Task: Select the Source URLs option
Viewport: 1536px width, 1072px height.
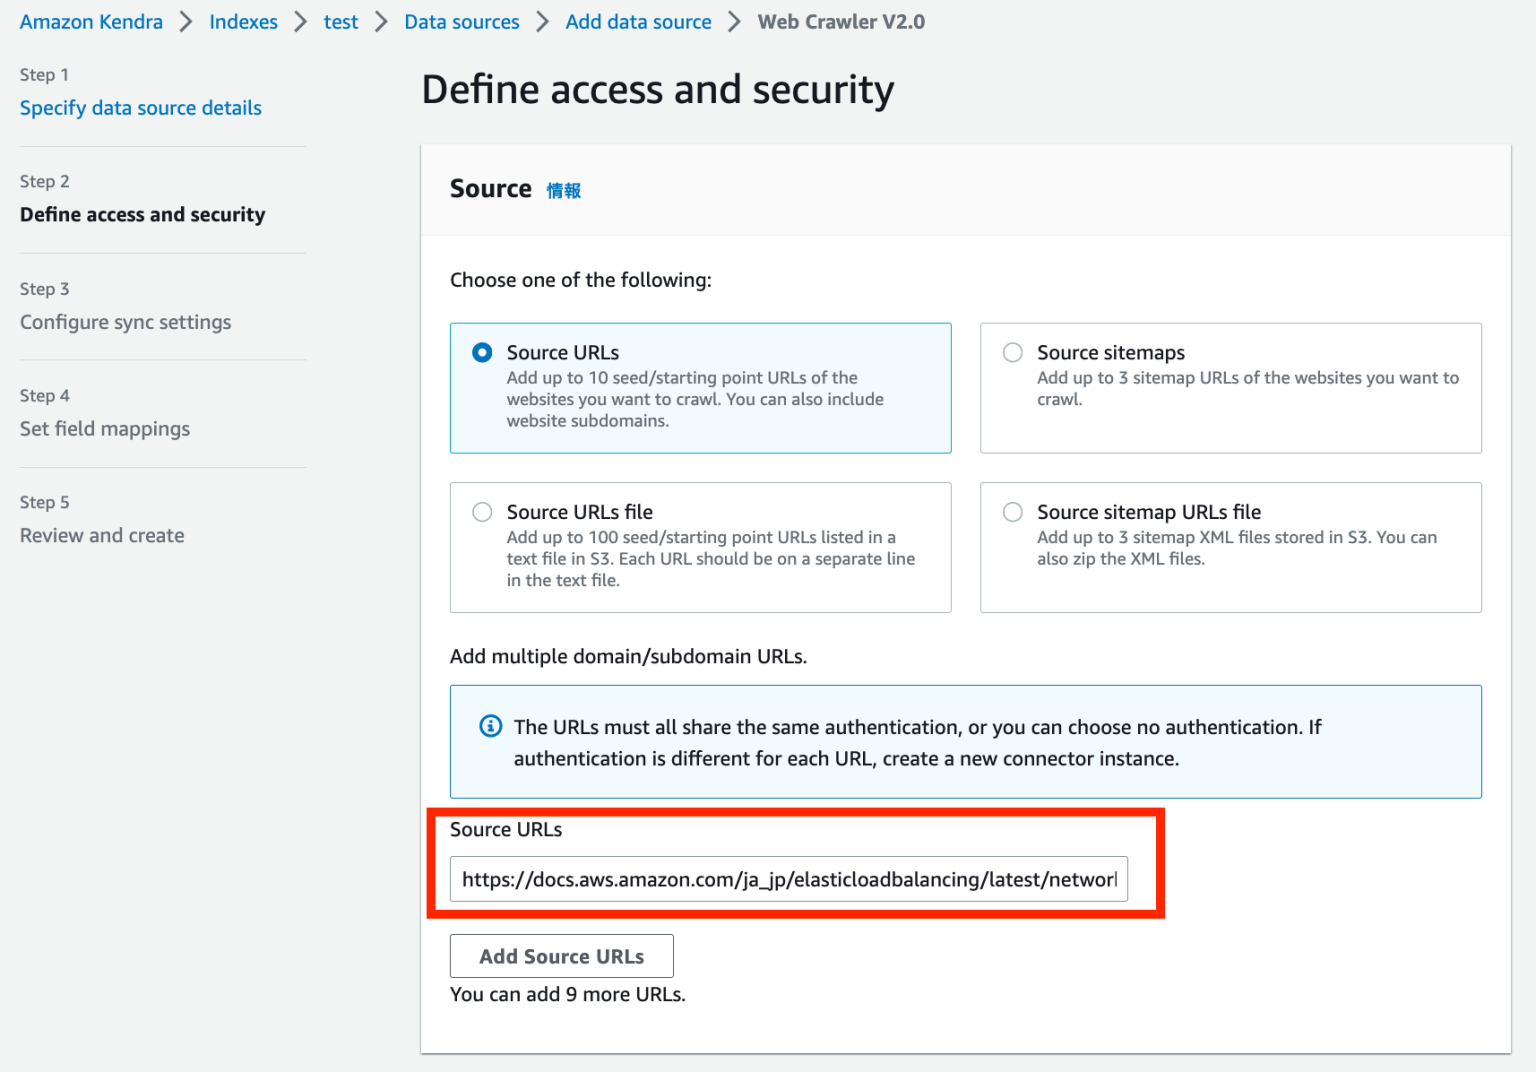Action: pos(482,352)
